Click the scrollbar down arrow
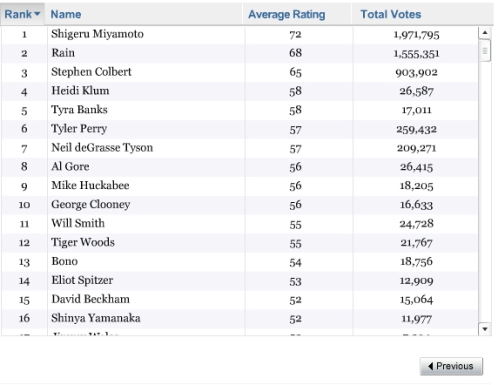Screen dimensions: 498x385 485,329
